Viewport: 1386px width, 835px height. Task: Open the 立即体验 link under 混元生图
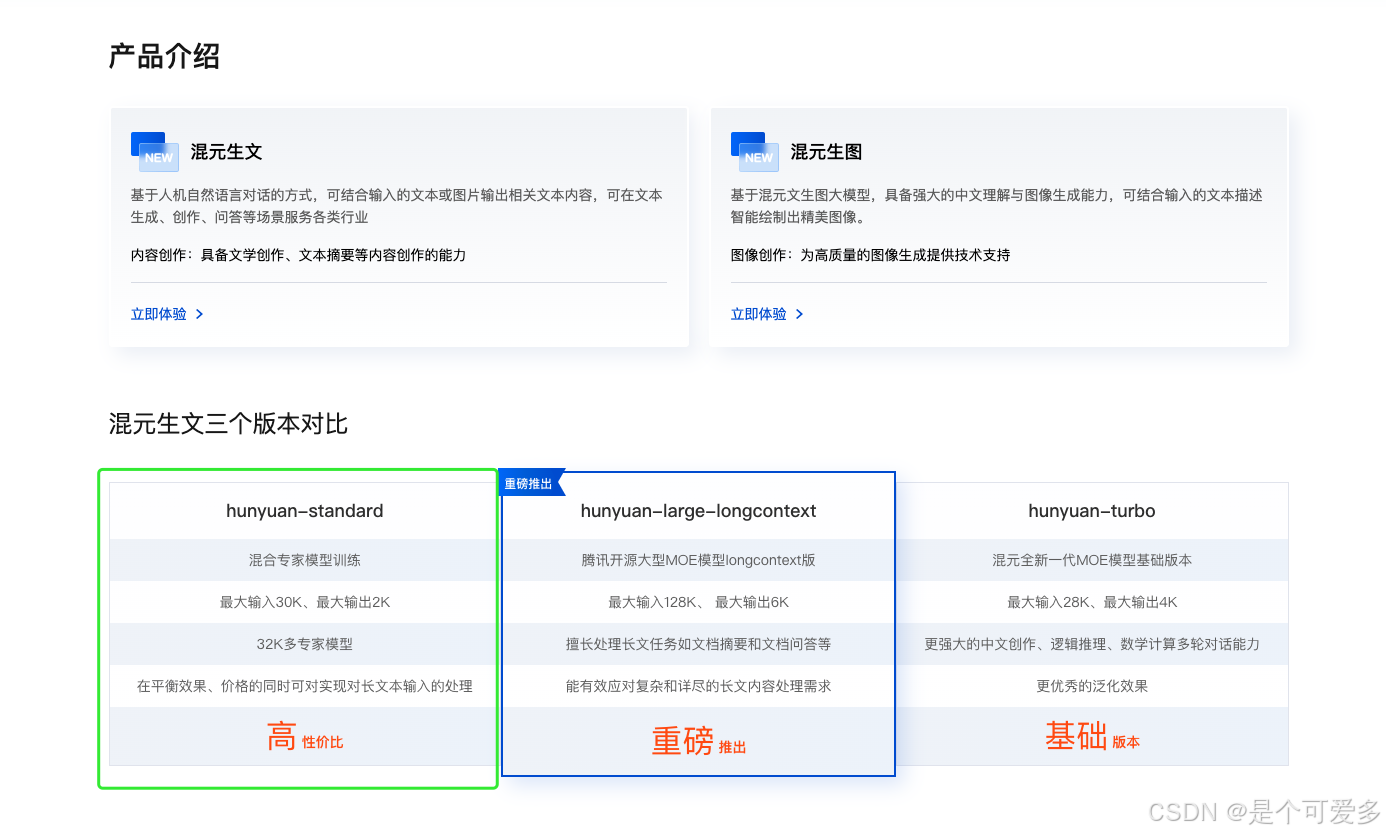point(758,314)
